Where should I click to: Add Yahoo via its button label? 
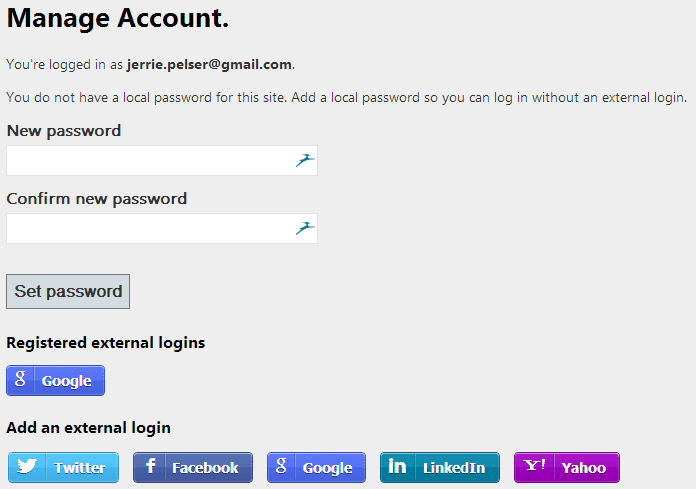[583, 468]
